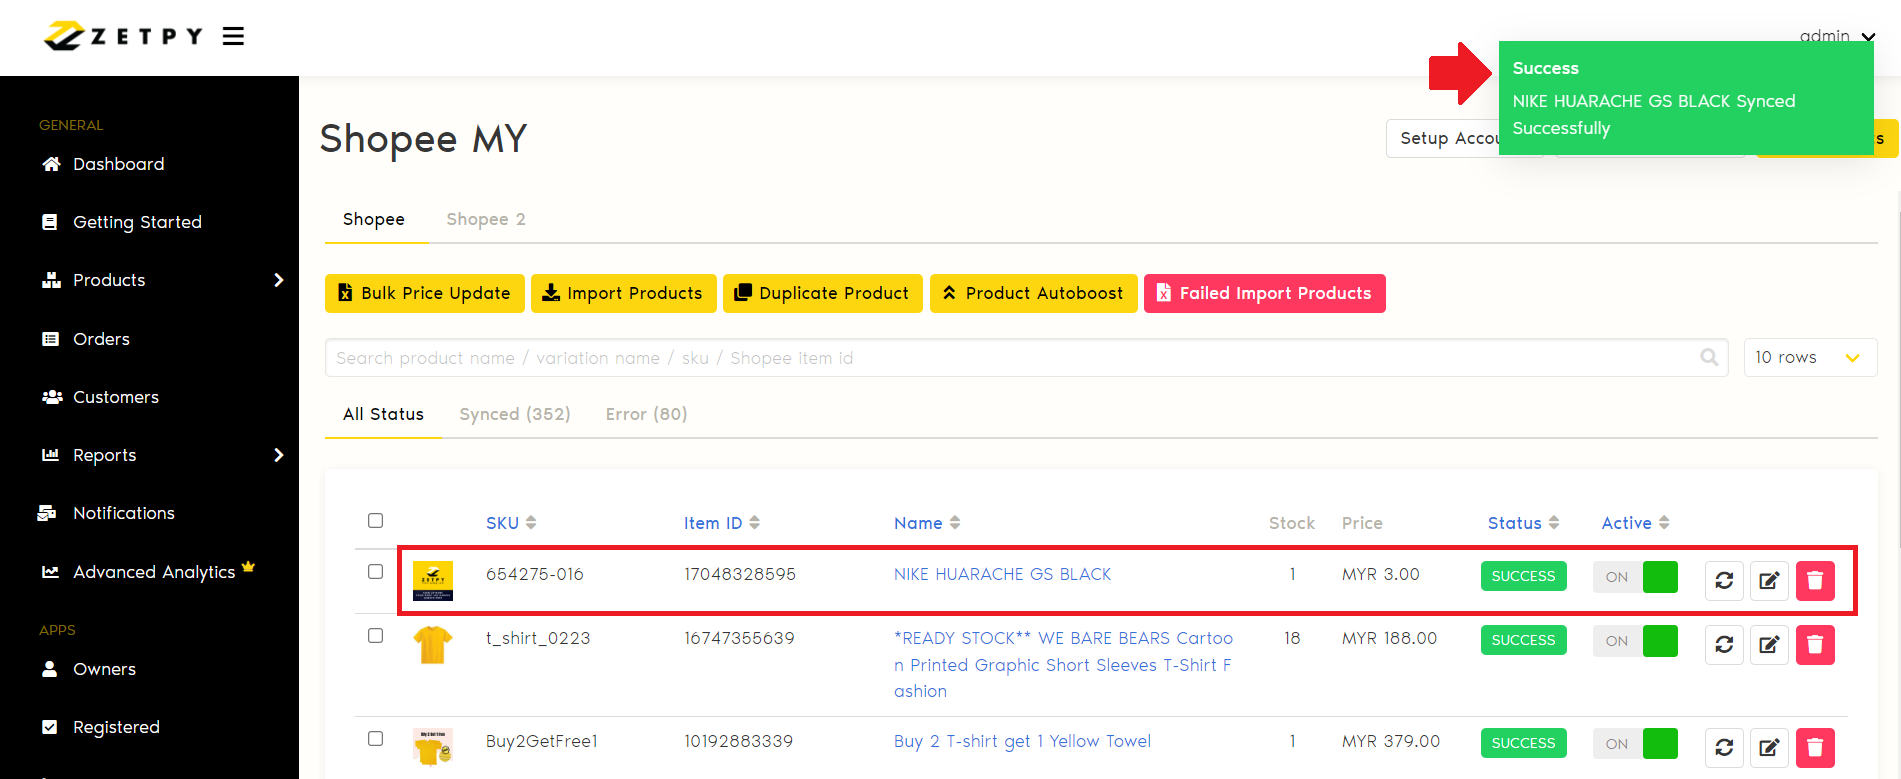Click the yellow t-shirt thumbnail for t_shirt_0223
The image size is (1901, 779).
(433, 644)
